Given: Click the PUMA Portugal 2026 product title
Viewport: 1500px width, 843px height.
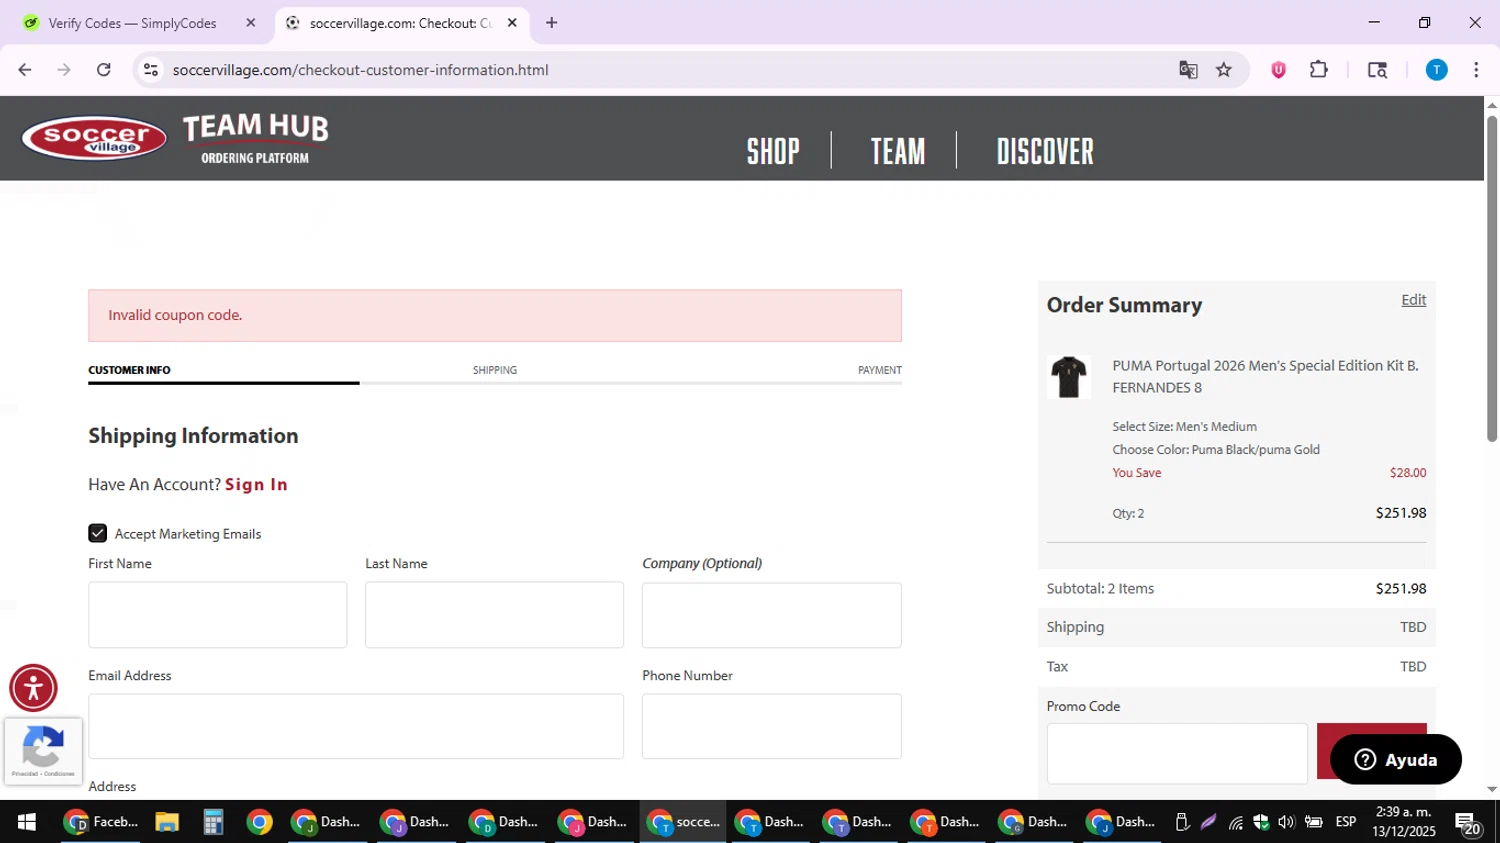Looking at the screenshot, I should coord(1265,377).
